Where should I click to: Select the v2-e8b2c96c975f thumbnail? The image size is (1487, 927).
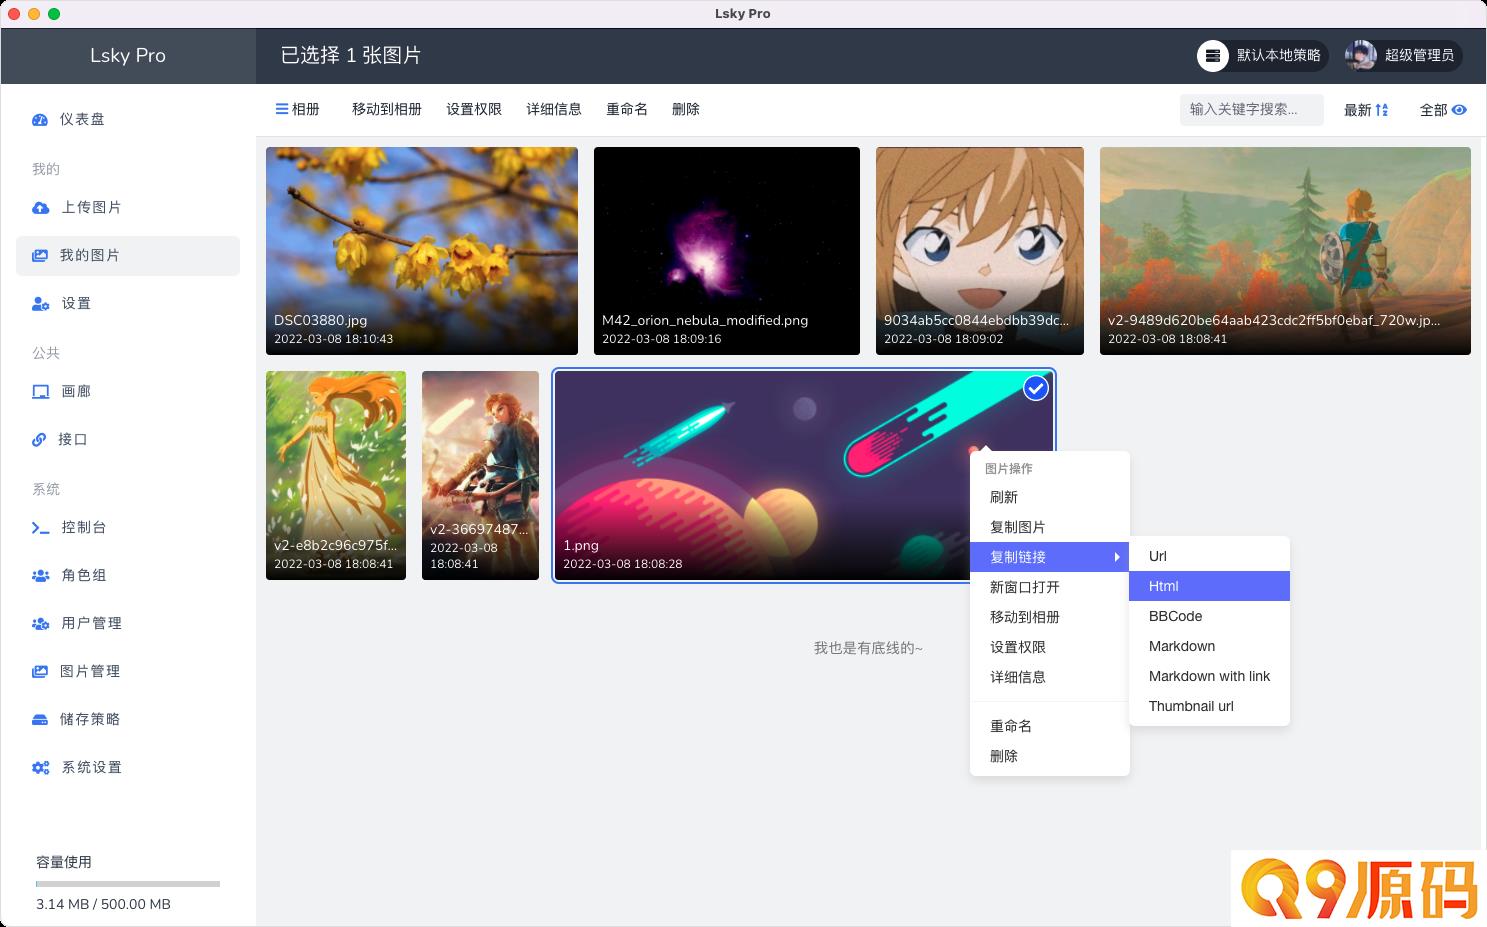tap(336, 475)
